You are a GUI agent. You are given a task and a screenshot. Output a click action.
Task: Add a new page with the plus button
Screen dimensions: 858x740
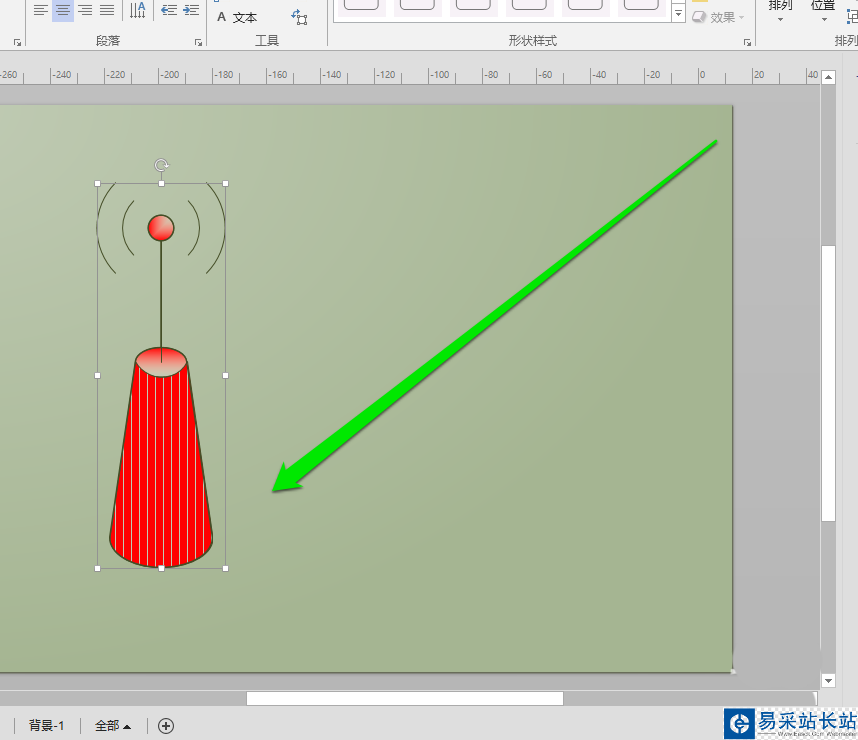166,726
